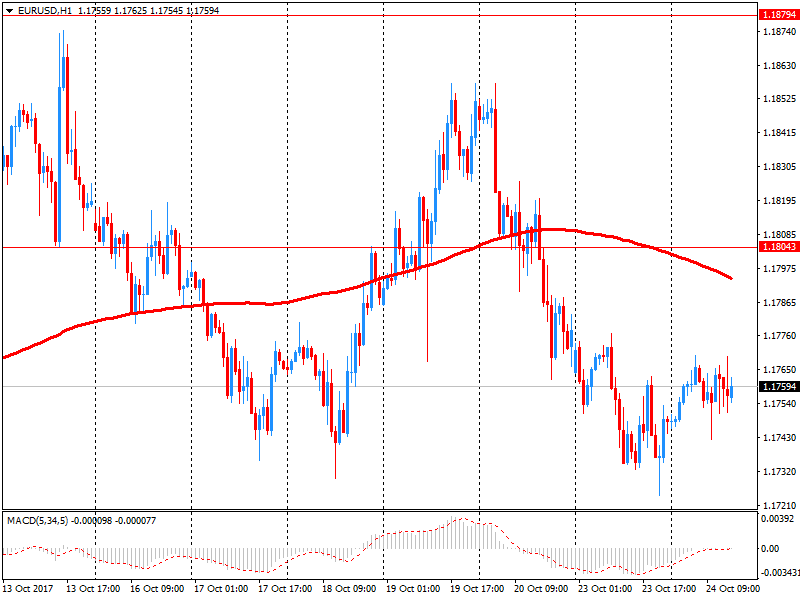Click the 1.18740 price scale value
Screen dimensions: 800x600
780,32
